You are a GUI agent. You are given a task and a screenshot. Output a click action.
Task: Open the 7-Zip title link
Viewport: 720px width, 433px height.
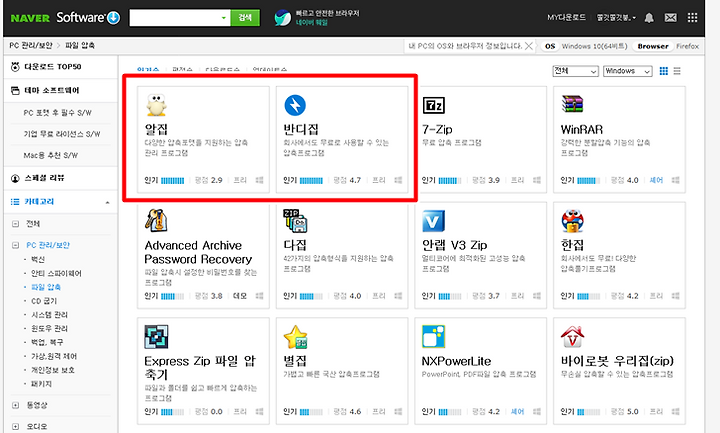pos(437,129)
